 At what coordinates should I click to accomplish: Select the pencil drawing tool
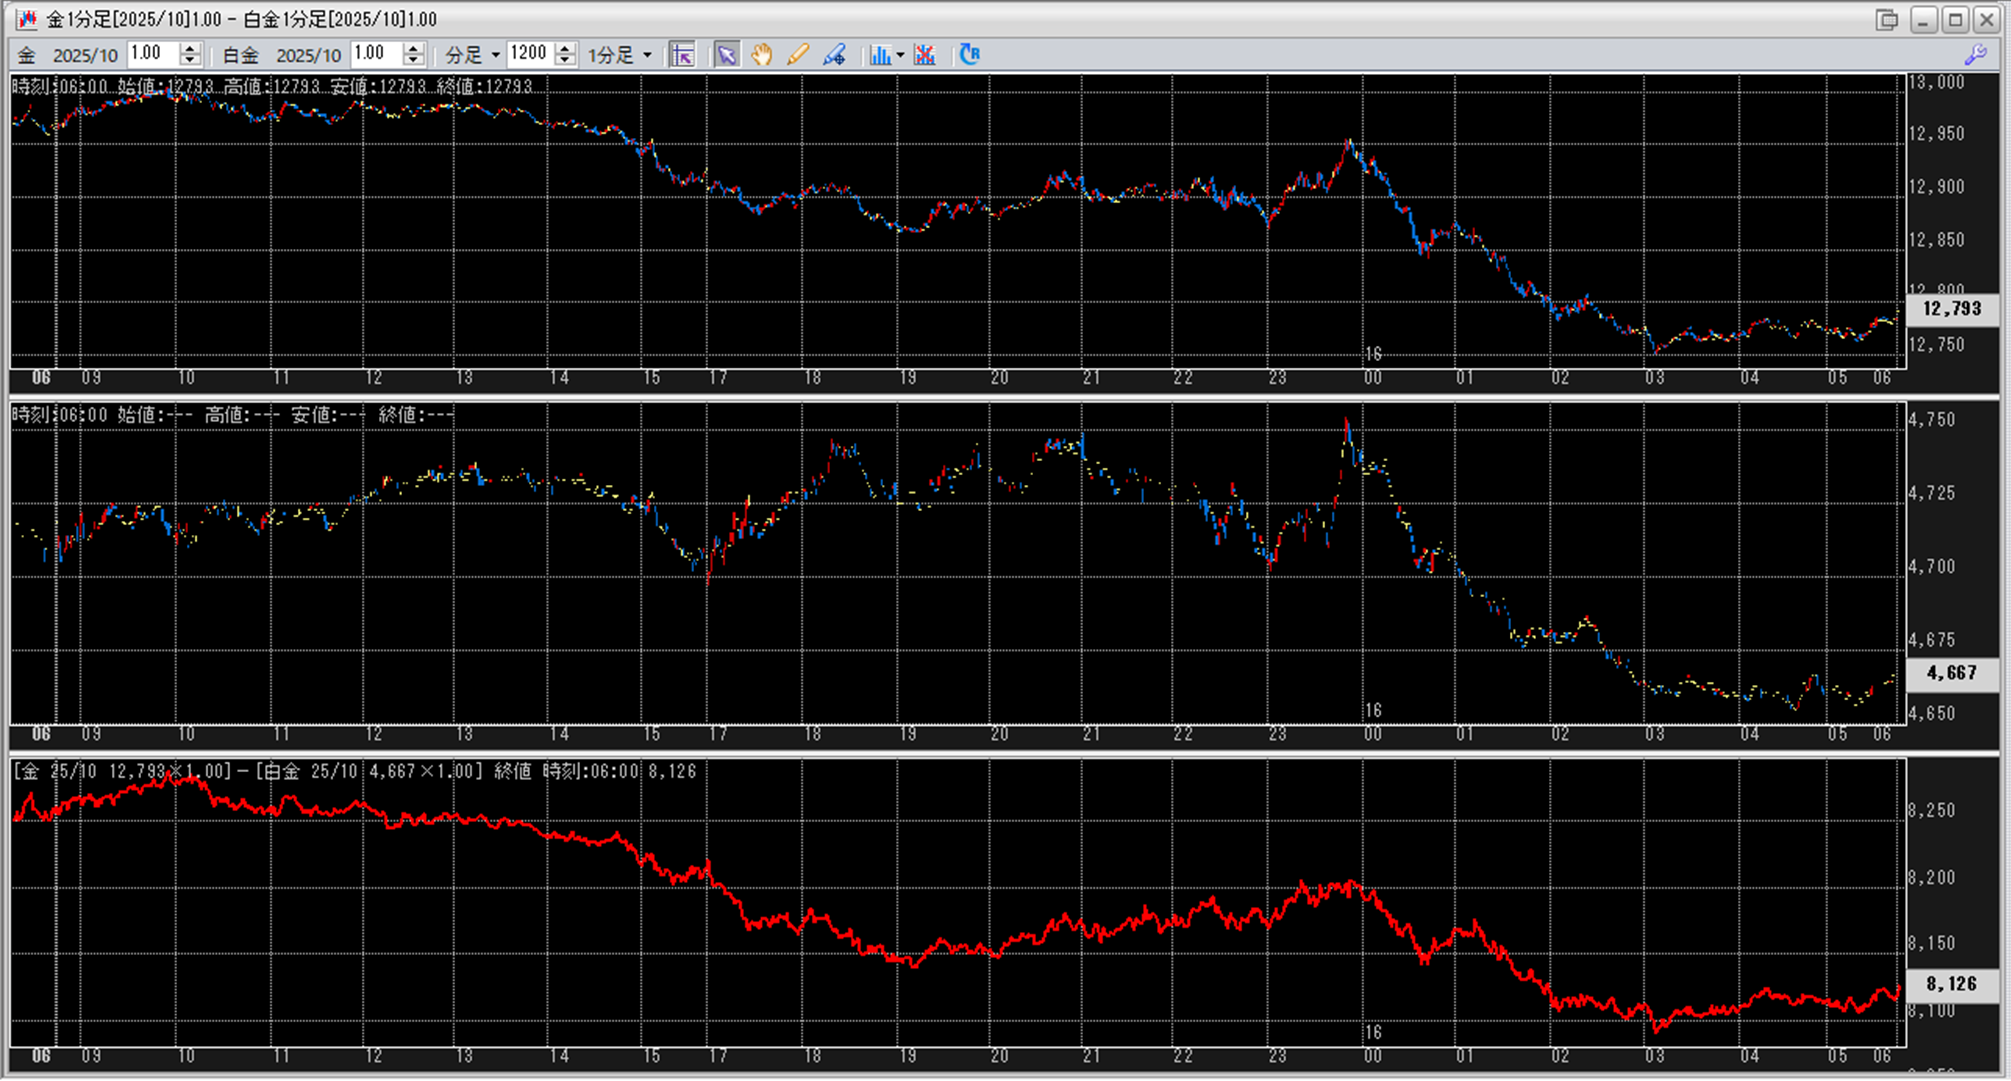[x=797, y=55]
